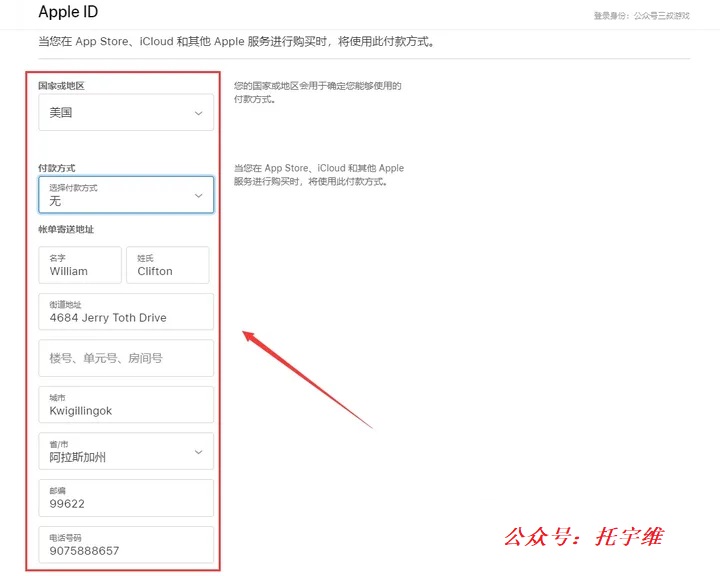Click the Apple ID page title
Viewport: 720px width, 576px height.
tap(68, 12)
